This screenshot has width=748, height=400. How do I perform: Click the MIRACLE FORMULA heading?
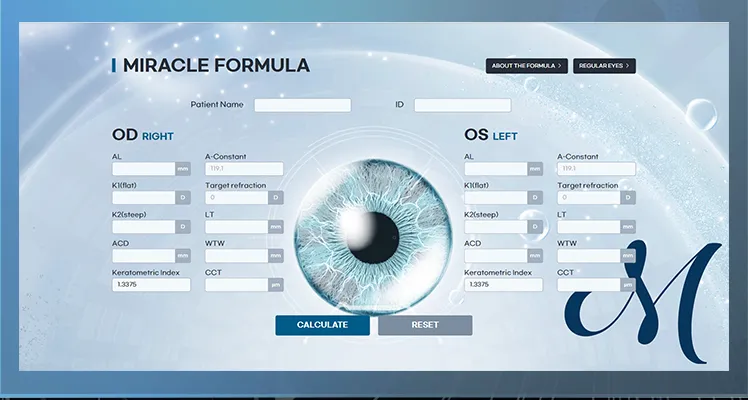click(x=216, y=66)
